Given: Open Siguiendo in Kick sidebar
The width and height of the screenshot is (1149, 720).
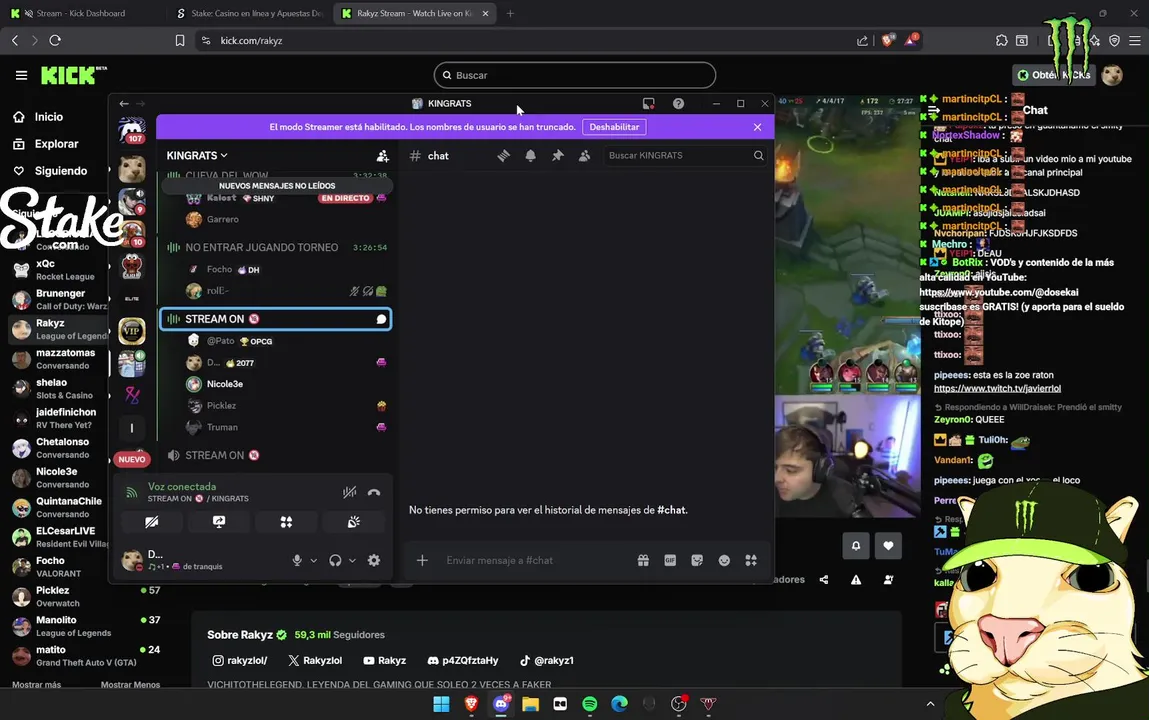Looking at the screenshot, I should point(60,171).
